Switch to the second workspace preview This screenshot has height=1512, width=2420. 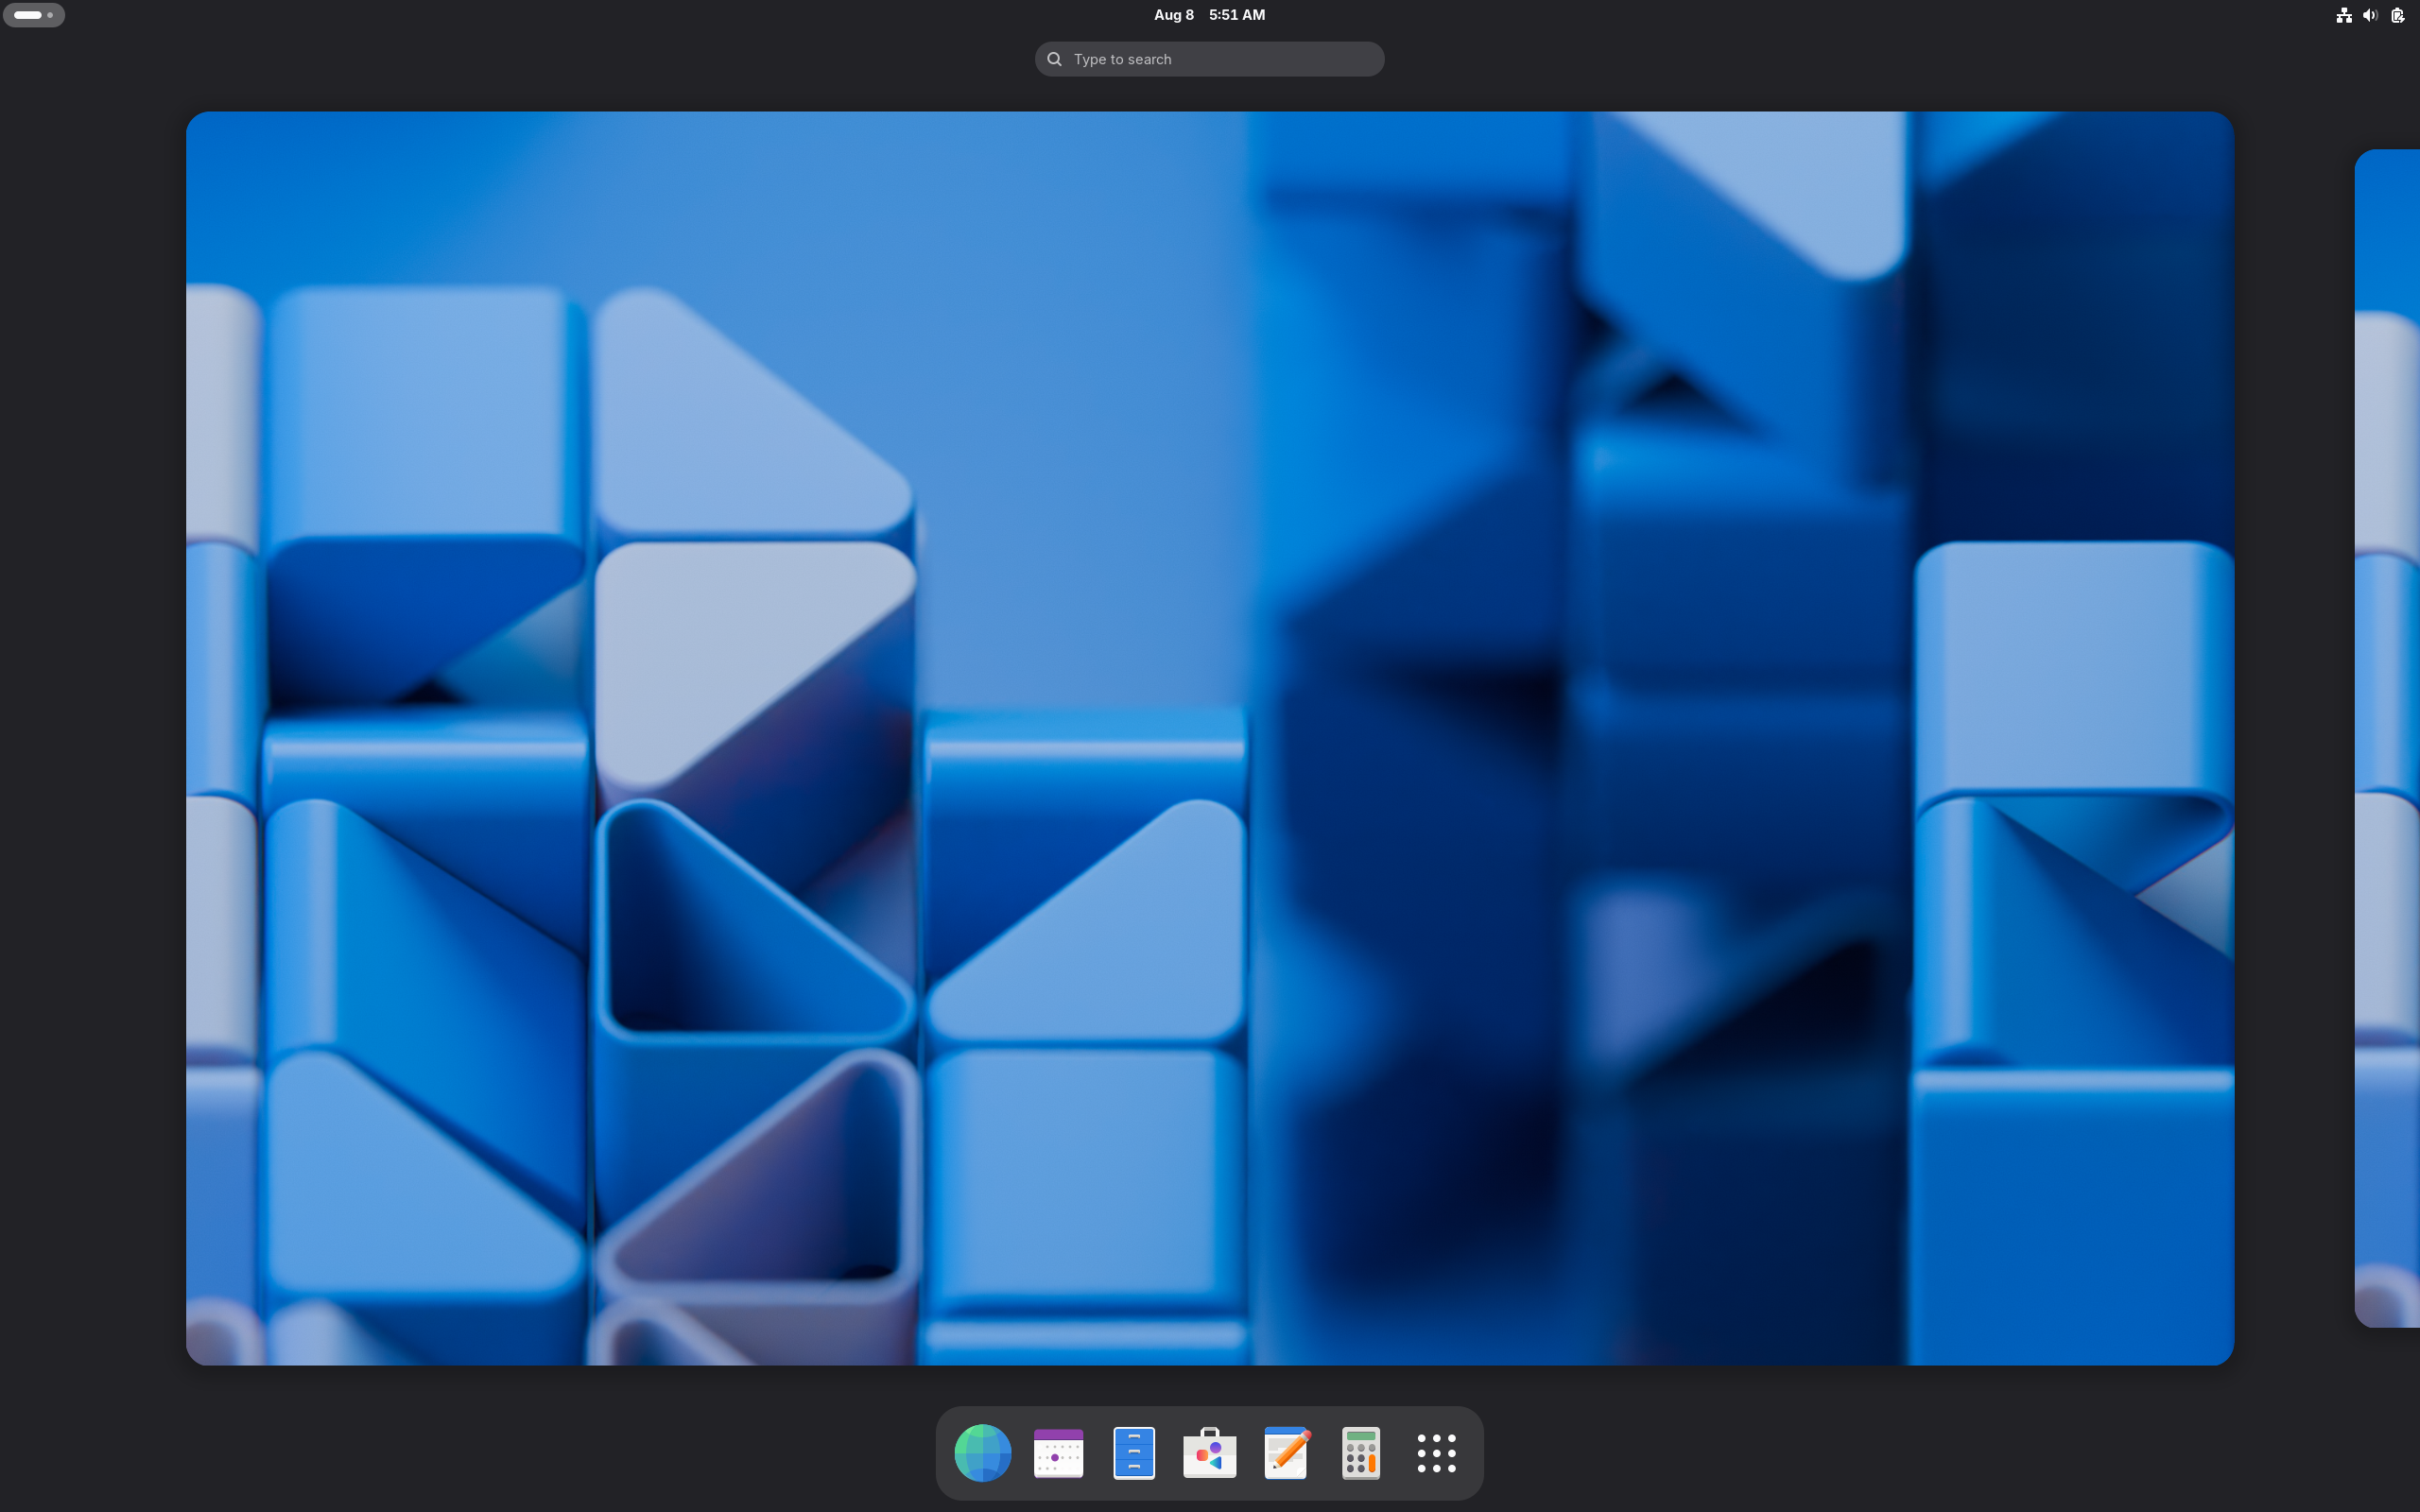[x=2388, y=738]
